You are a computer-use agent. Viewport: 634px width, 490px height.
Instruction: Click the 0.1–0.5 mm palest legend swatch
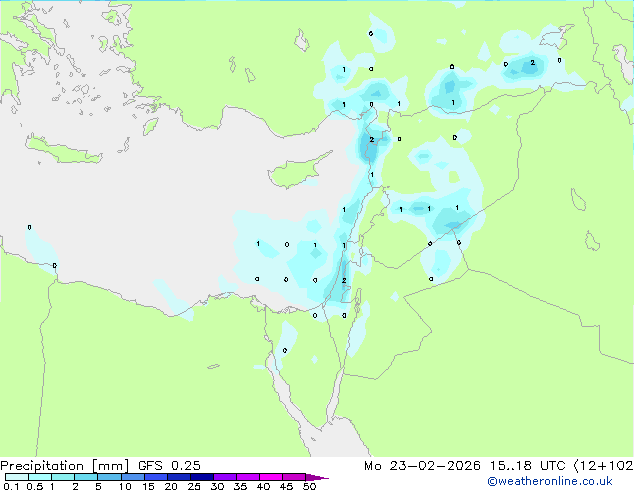pos(17,477)
